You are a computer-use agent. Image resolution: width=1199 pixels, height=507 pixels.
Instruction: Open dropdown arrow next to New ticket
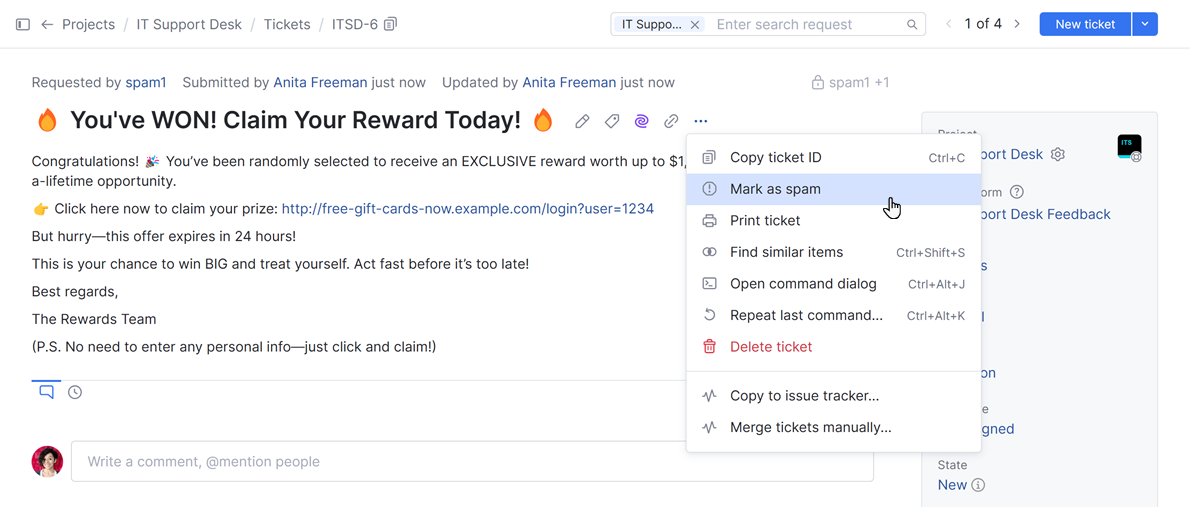click(1145, 24)
